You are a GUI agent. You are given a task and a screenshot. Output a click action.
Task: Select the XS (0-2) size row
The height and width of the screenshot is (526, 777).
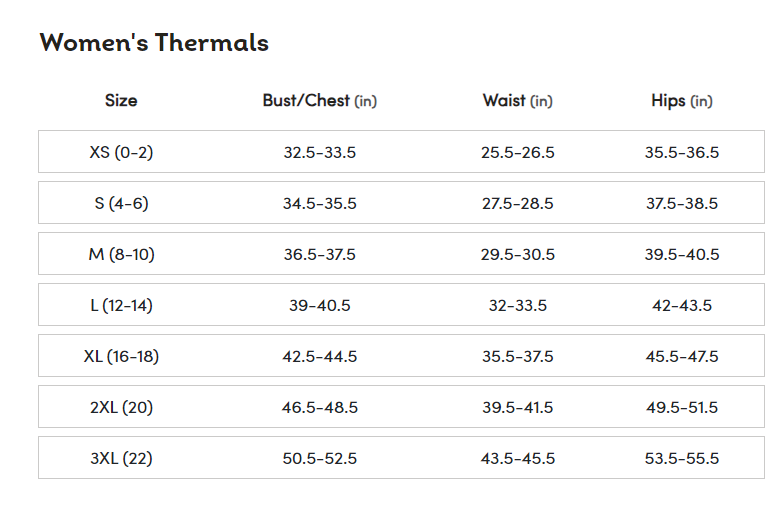[x=401, y=152]
